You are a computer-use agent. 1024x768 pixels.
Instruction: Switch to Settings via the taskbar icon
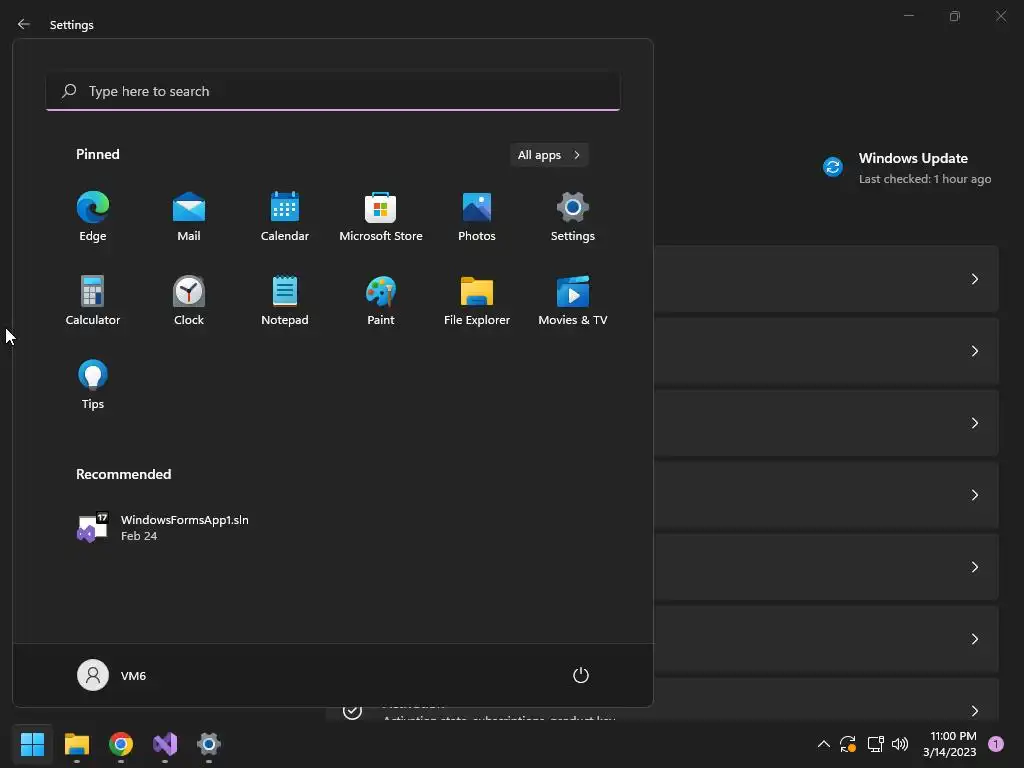click(x=209, y=743)
